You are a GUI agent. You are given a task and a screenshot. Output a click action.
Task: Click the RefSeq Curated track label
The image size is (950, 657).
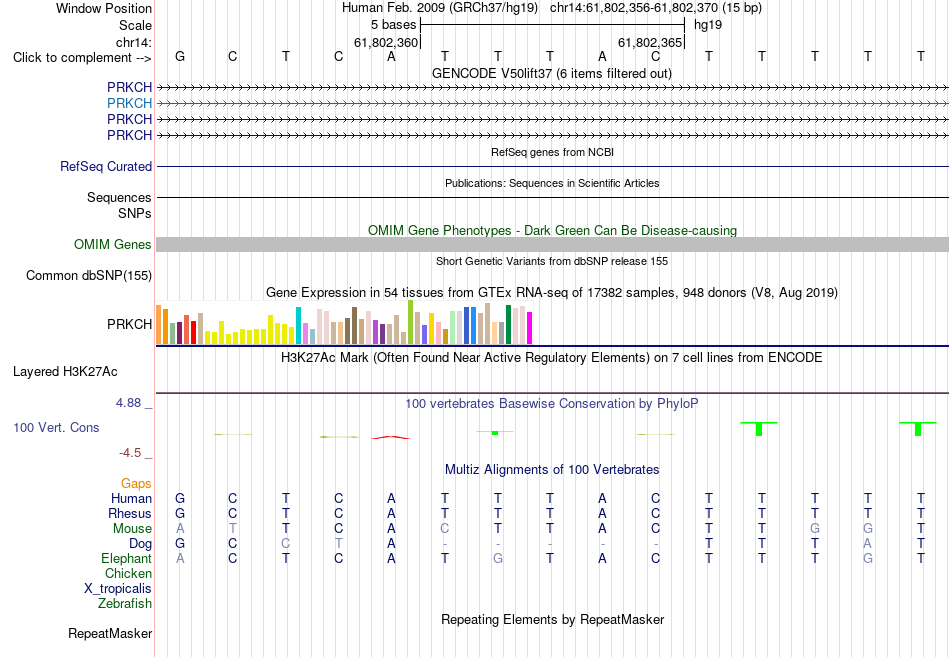click(x=106, y=166)
